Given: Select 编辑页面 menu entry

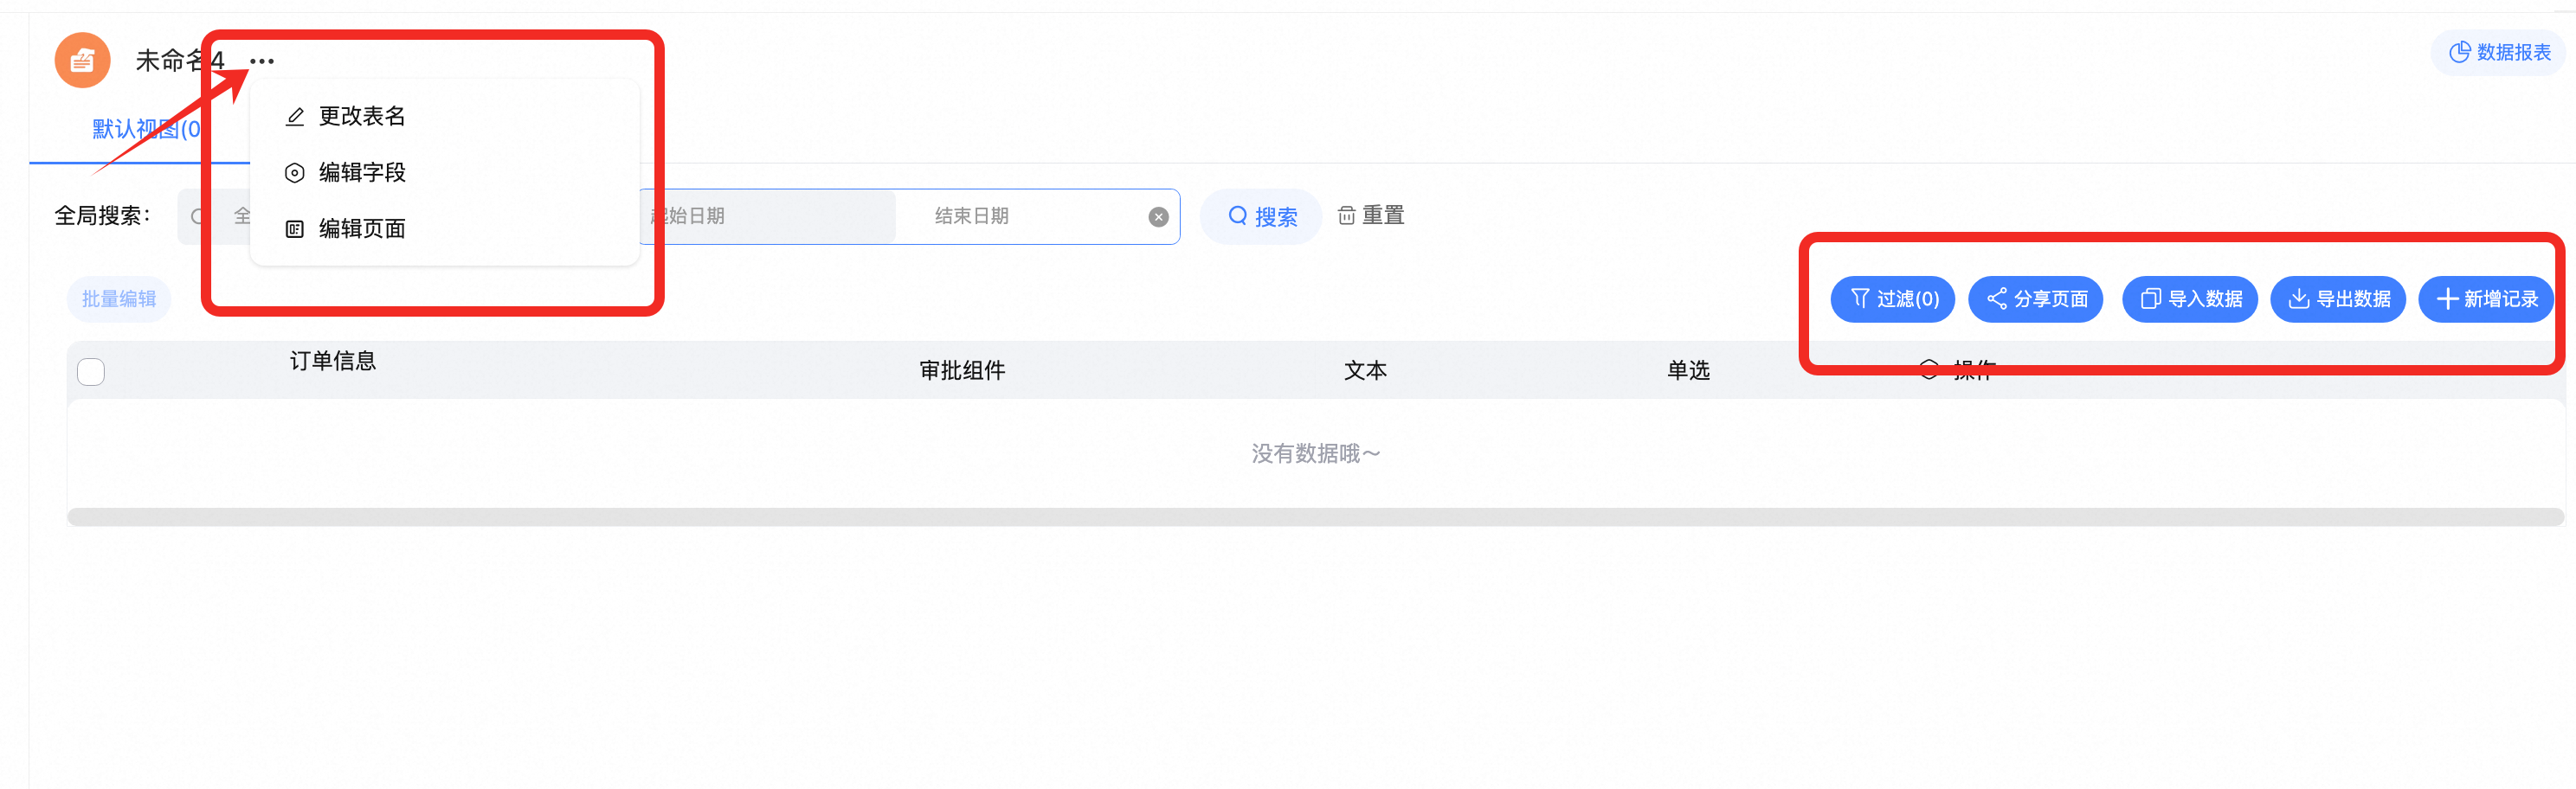Looking at the screenshot, I should click(361, 229).
